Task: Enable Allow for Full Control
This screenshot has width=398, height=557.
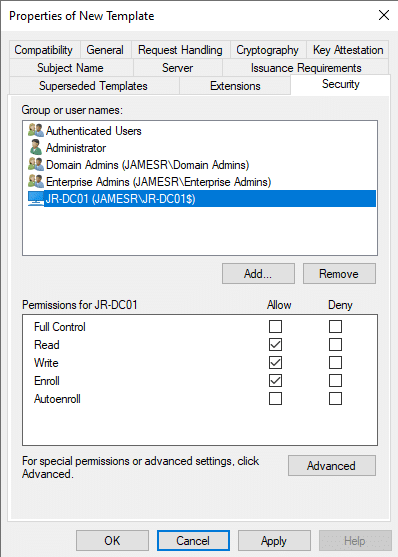Action: (x=275, y=326)
